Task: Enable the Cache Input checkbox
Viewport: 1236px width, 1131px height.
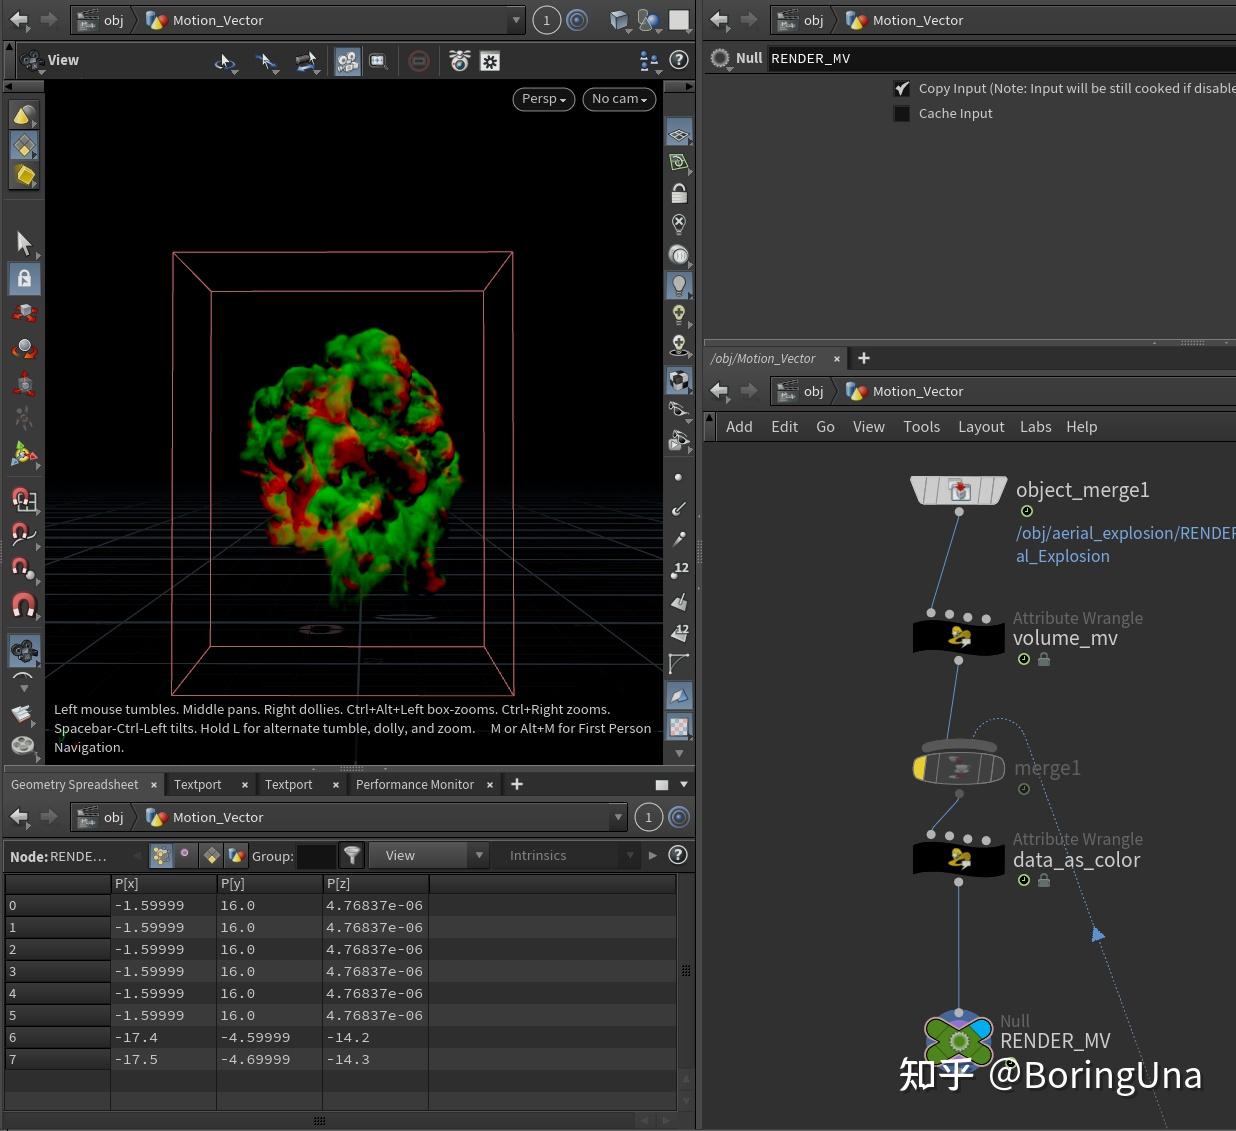Action: tap(901, 113)
